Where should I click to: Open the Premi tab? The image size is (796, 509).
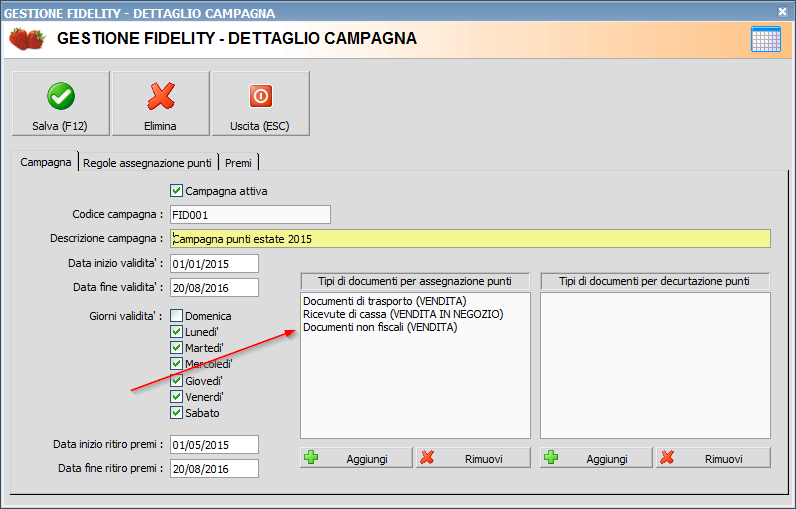pyautogui.click(x=238, y=163)
